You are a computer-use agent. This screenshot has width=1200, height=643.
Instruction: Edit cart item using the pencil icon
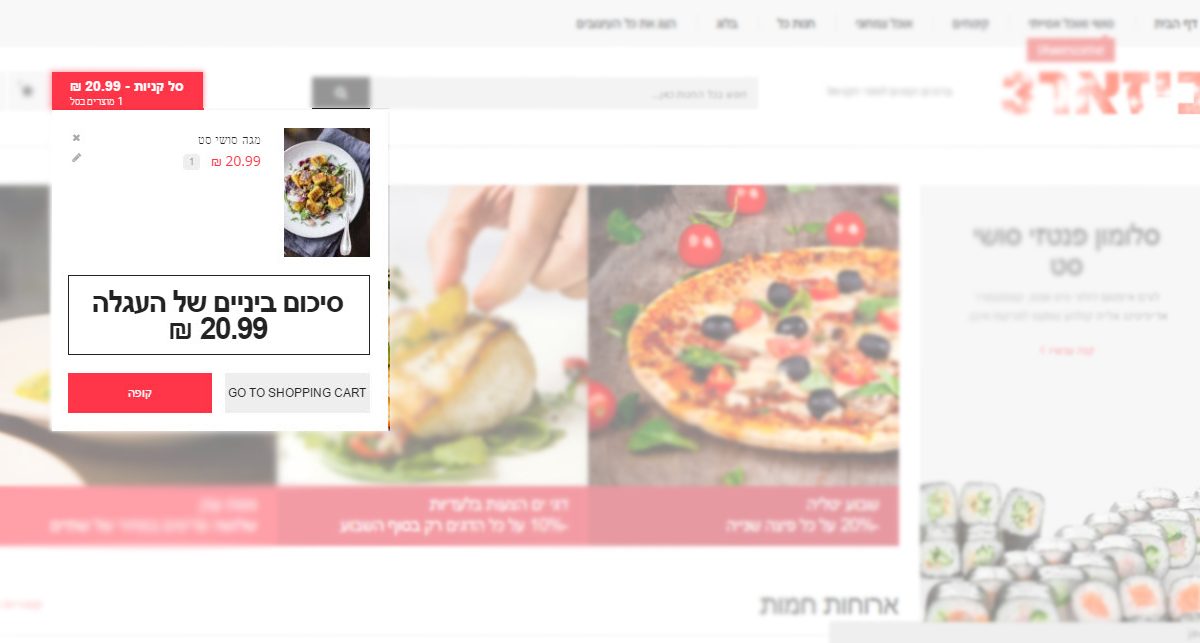pyautogui.click(x=76, y=158)
